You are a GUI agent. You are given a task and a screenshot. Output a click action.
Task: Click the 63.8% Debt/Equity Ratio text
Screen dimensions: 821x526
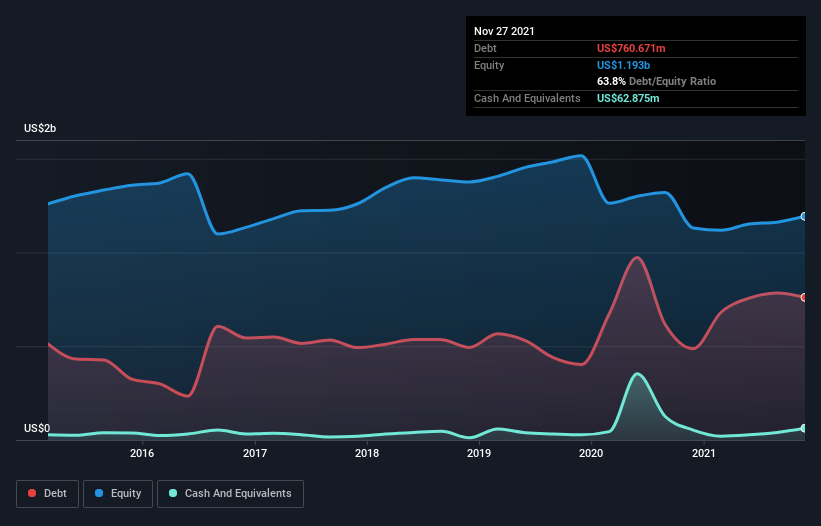(656, 82)
